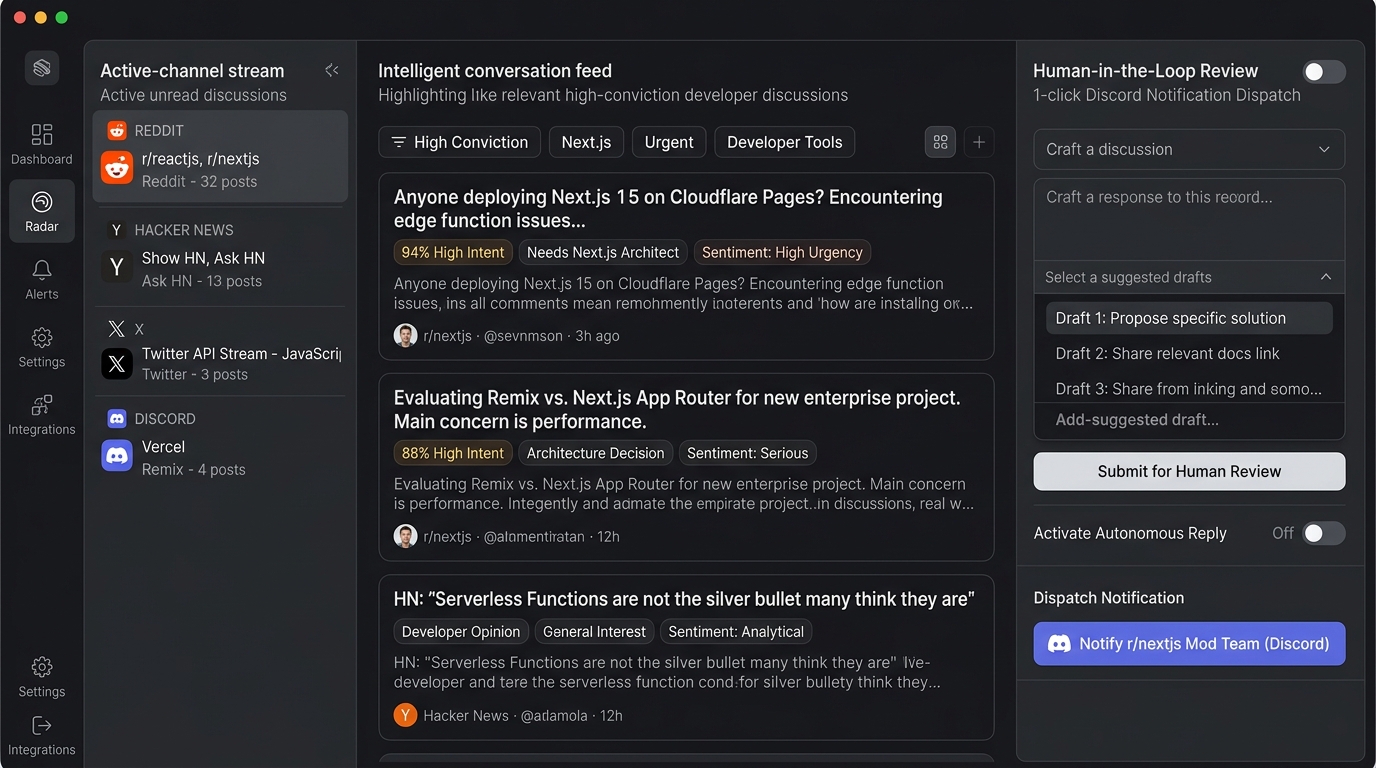The height and width of the screenshot is (768, 1376).
Task: Click the Integrations item with exit-arrow icon
Action: [x=42, y=736]
